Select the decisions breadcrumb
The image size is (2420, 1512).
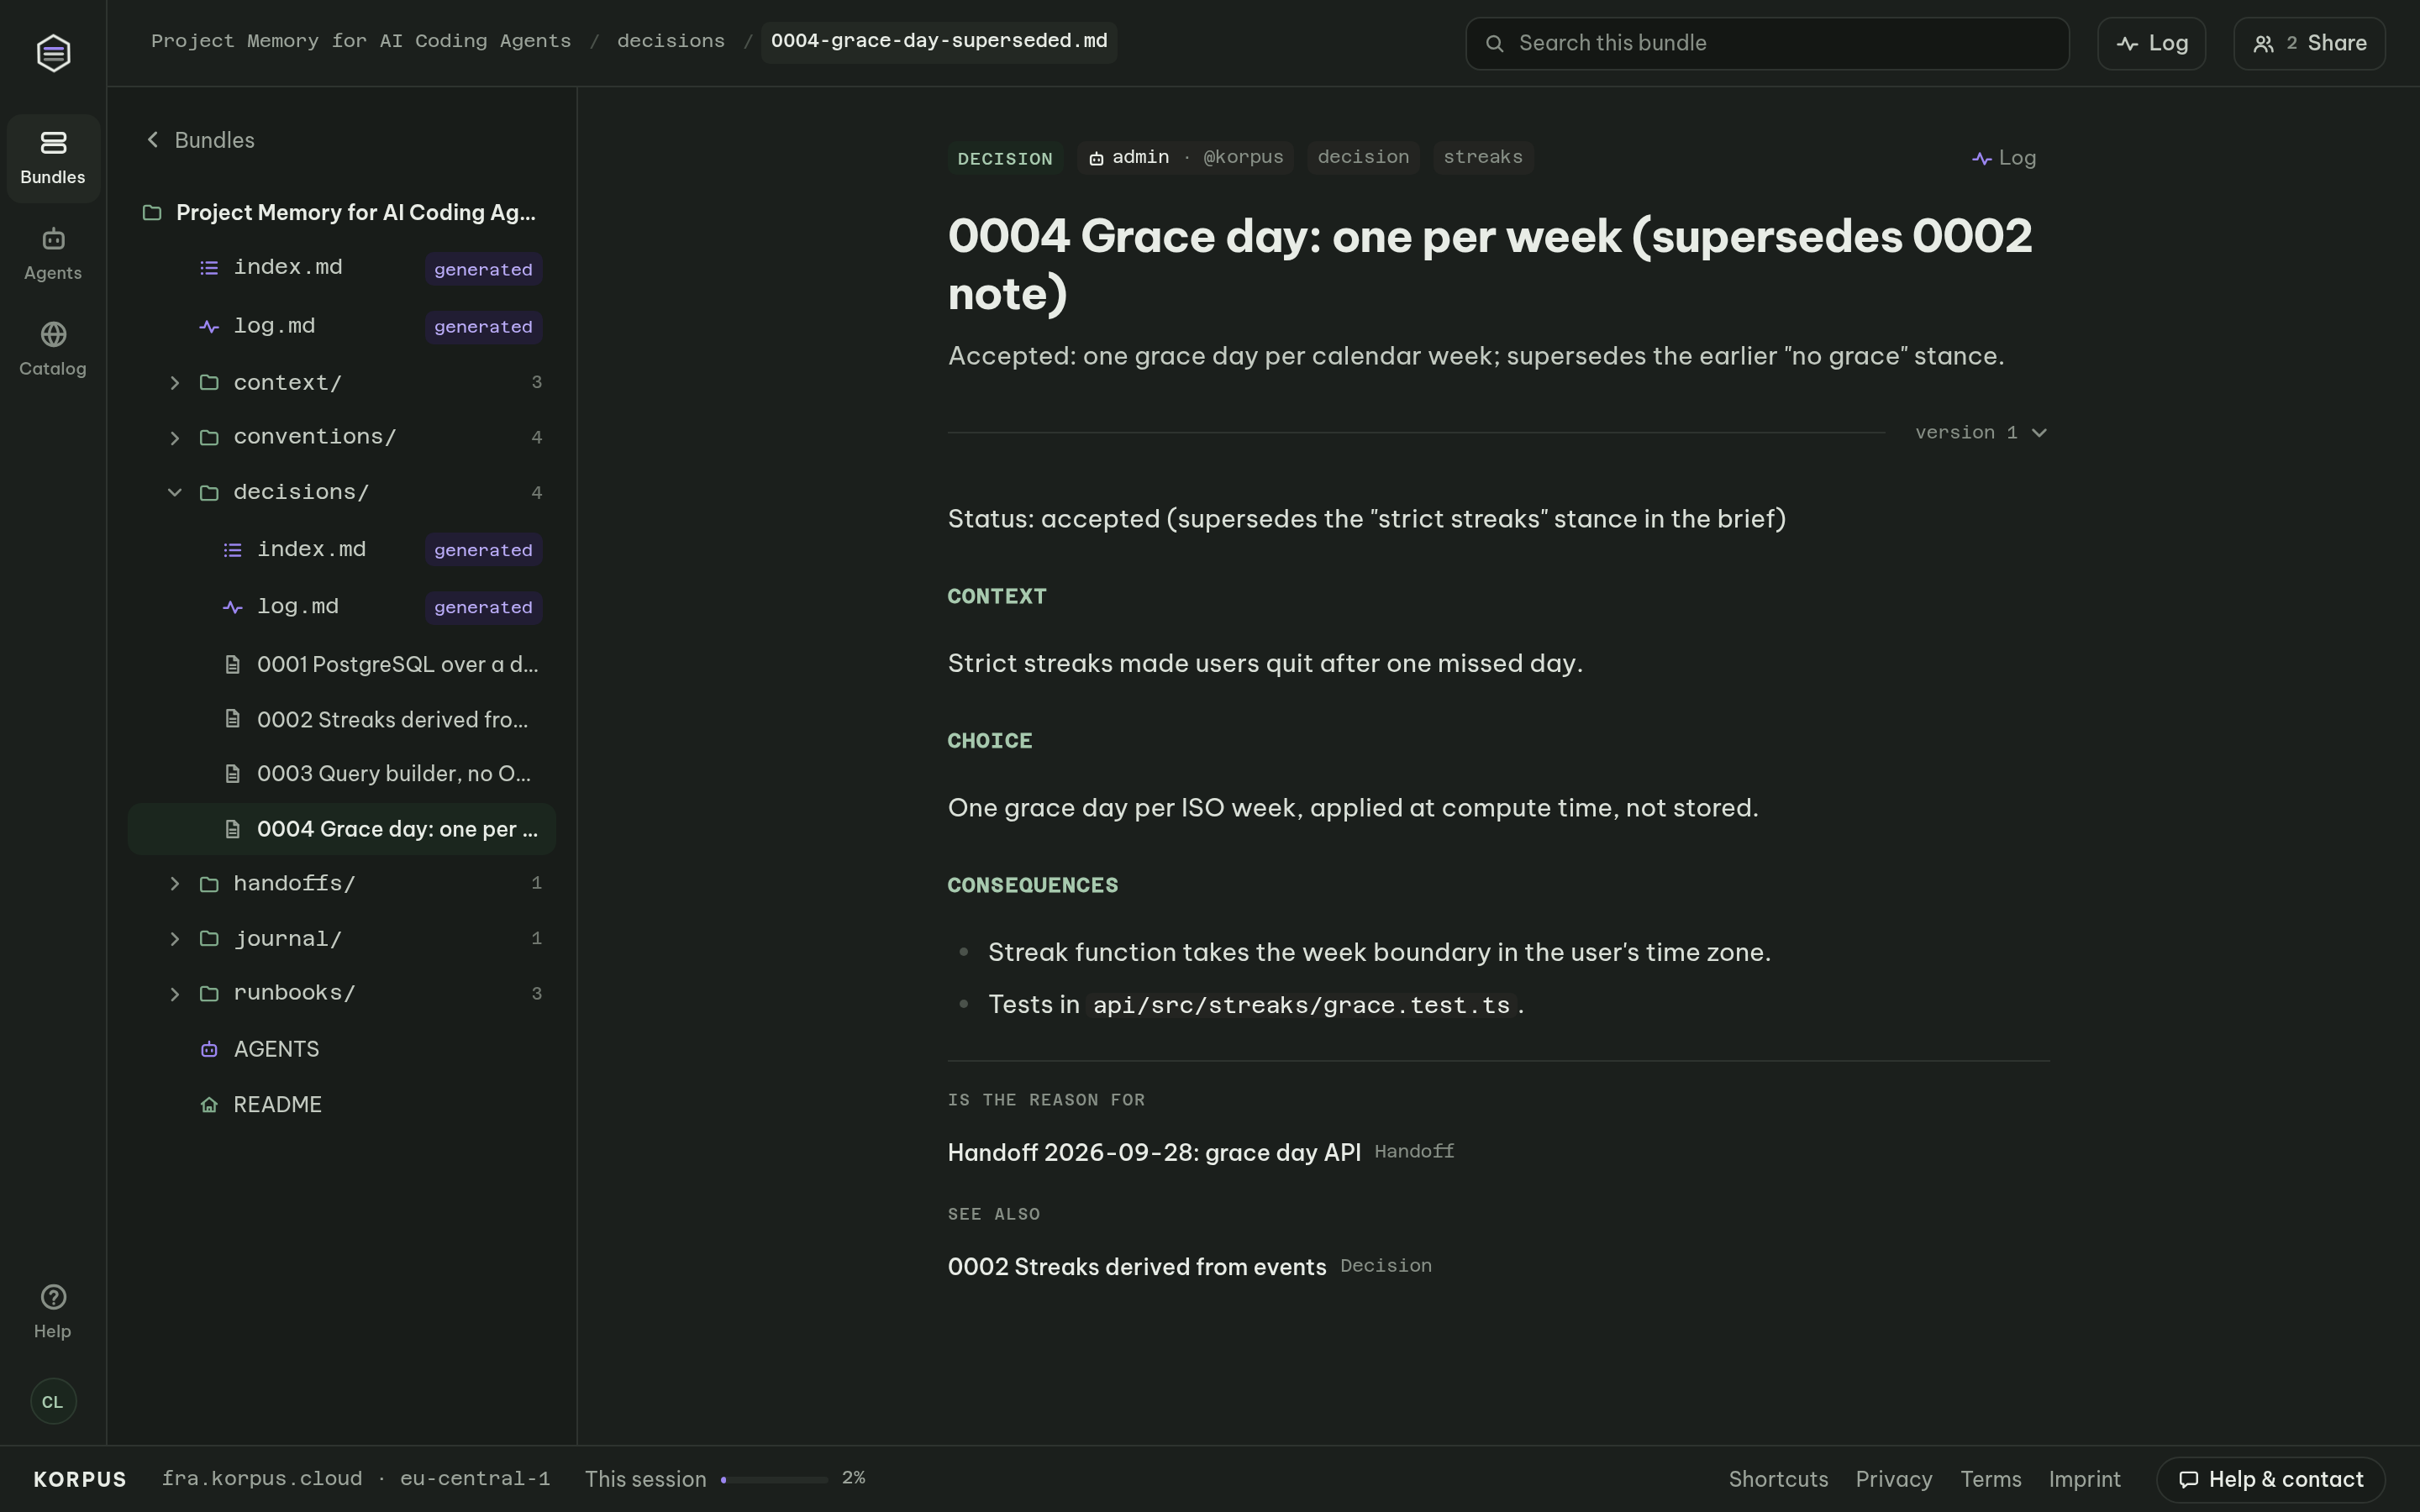coord(671,41)
